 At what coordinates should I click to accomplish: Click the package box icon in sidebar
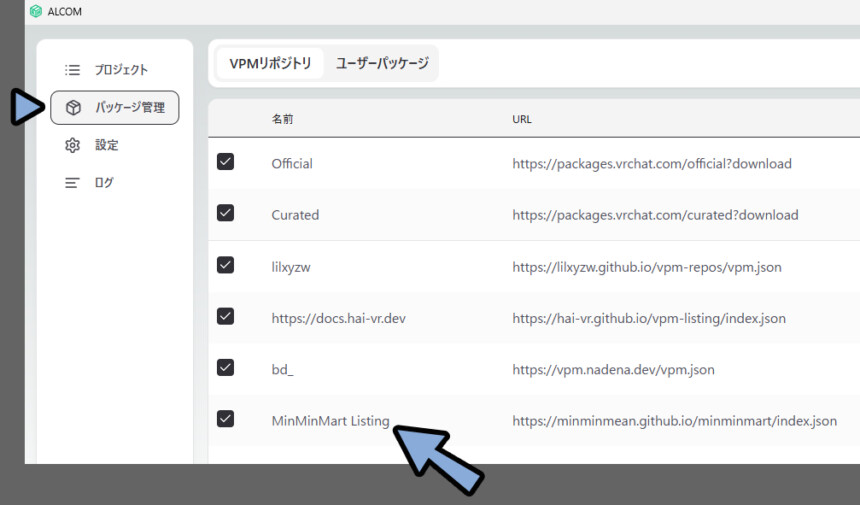(73, 107)
